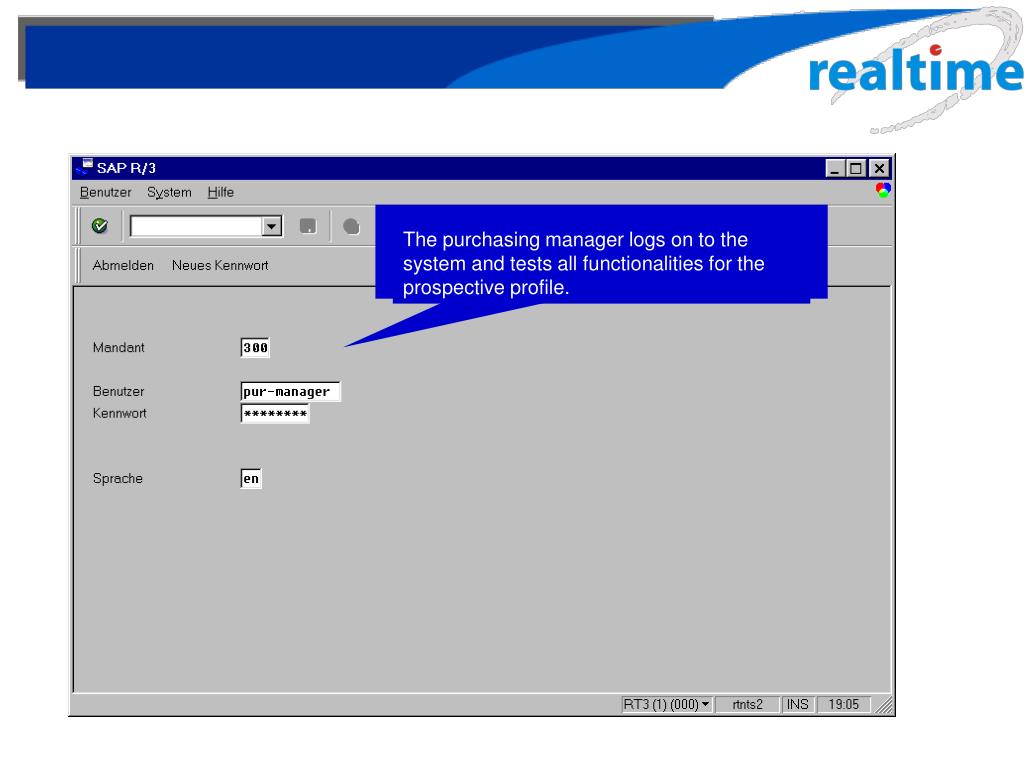The width and height of the screenshot is (1024, 768).
Task: Focus the Benutzer field with pur-manager
Action: click(x=291, y=392)
